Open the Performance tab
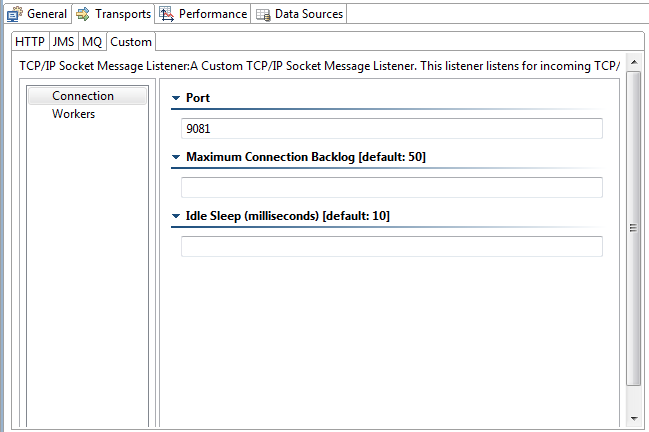 point(203,14)
